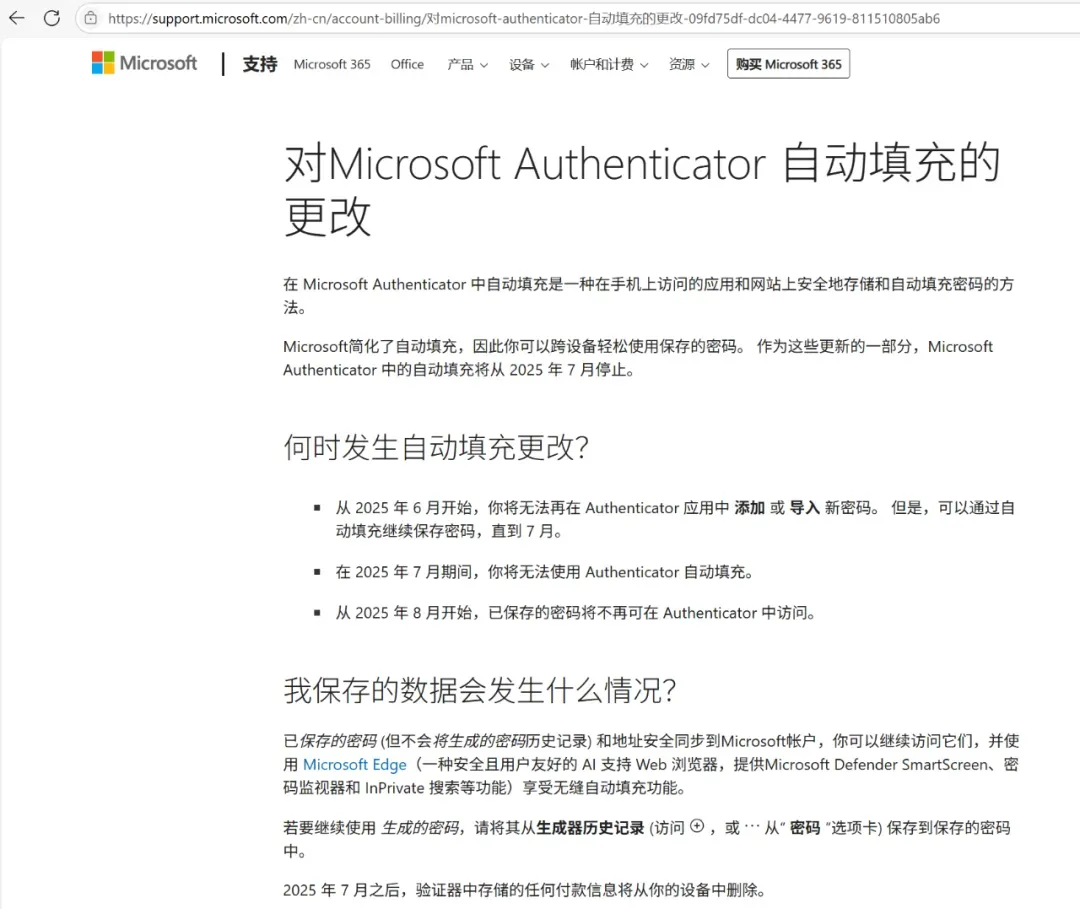Click the page title heading 对Microsoft Authenticator
Image resolution: width=1080 pixels, height=909 pixels.
point(642,189)
